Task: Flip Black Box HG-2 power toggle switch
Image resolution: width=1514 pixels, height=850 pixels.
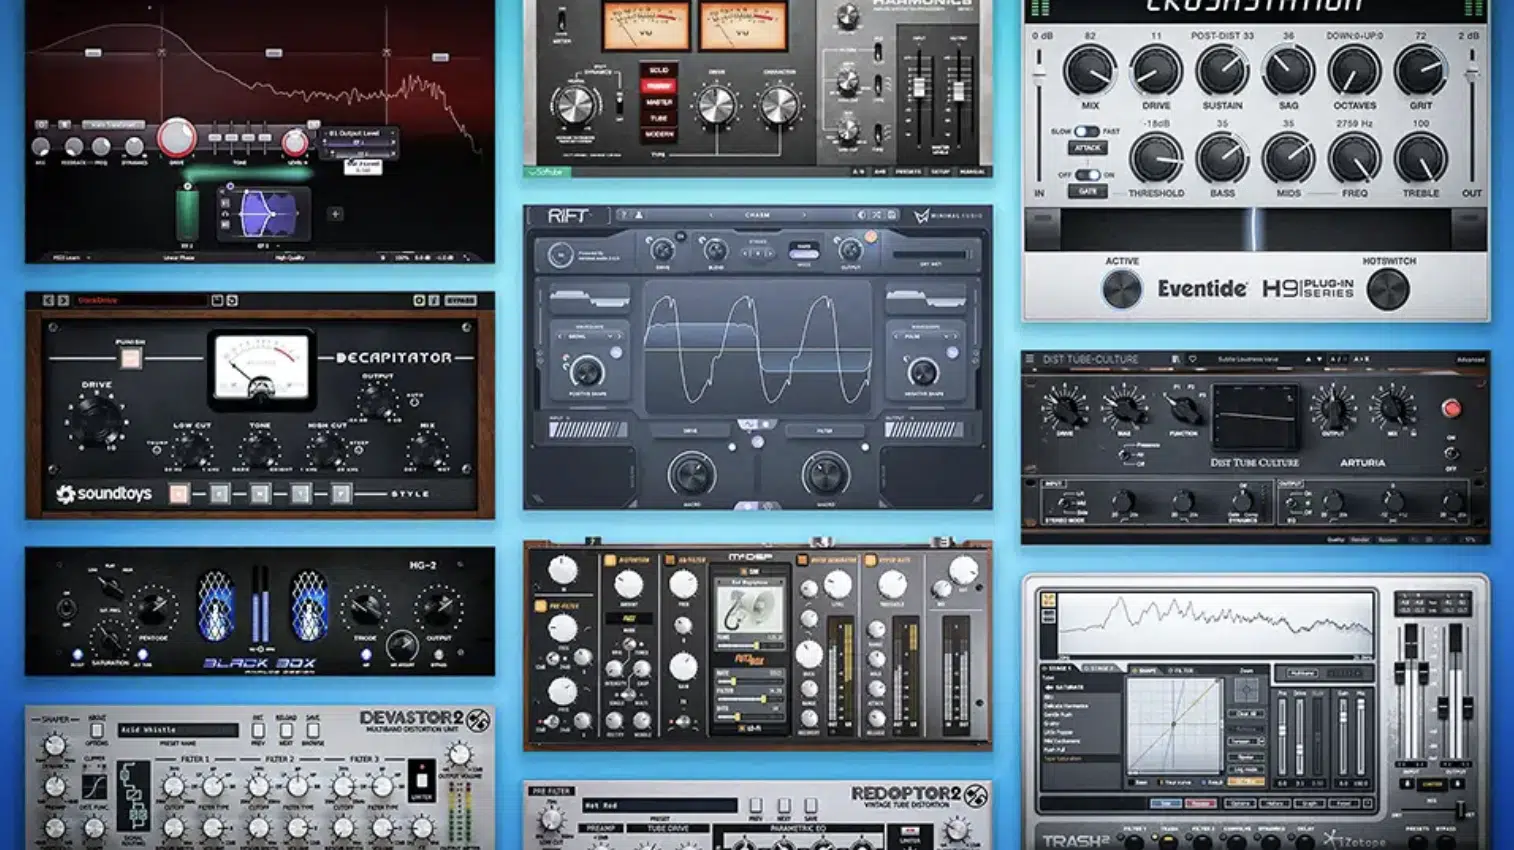Action: 66,608
